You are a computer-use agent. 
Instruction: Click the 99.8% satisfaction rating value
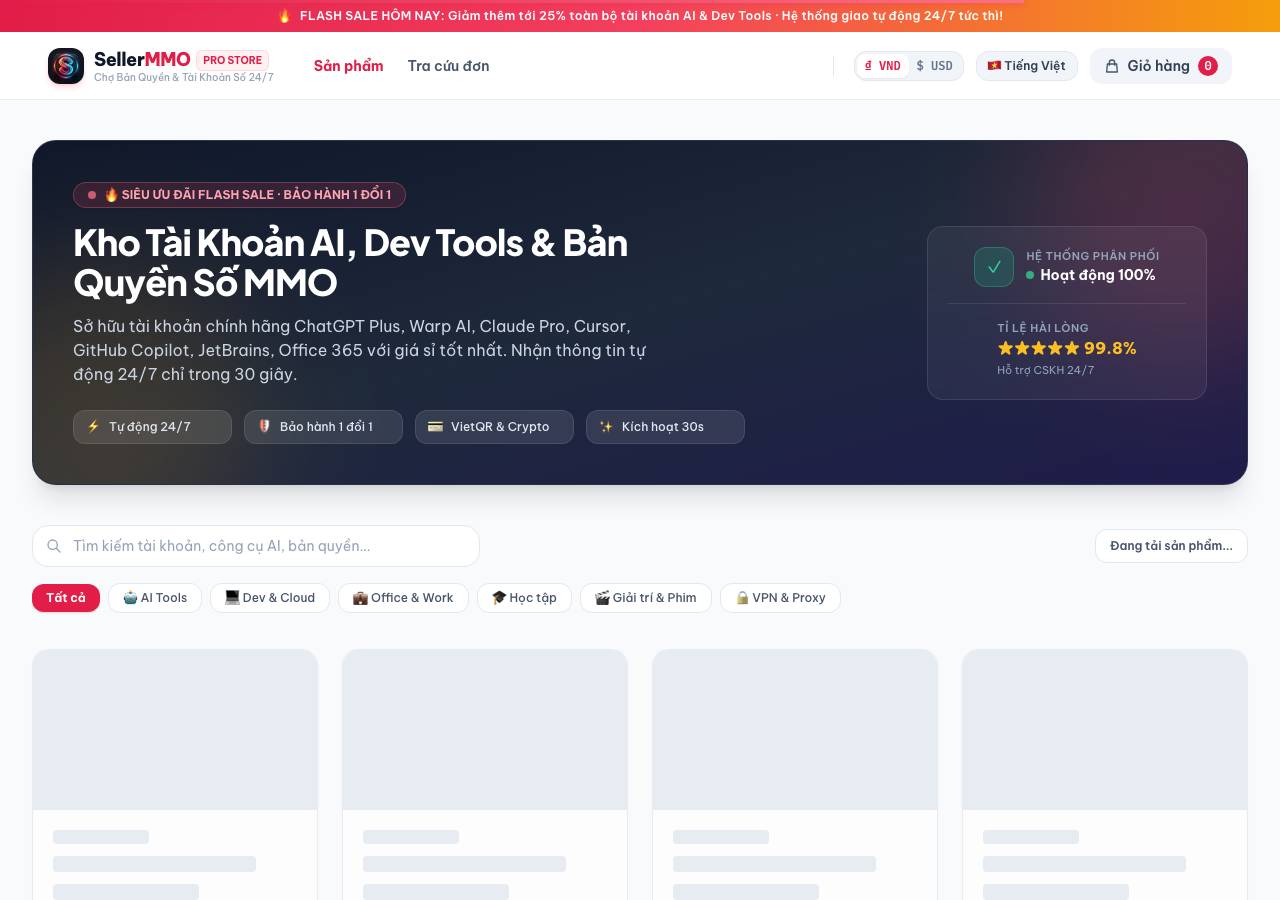[x=1110, y=348]
